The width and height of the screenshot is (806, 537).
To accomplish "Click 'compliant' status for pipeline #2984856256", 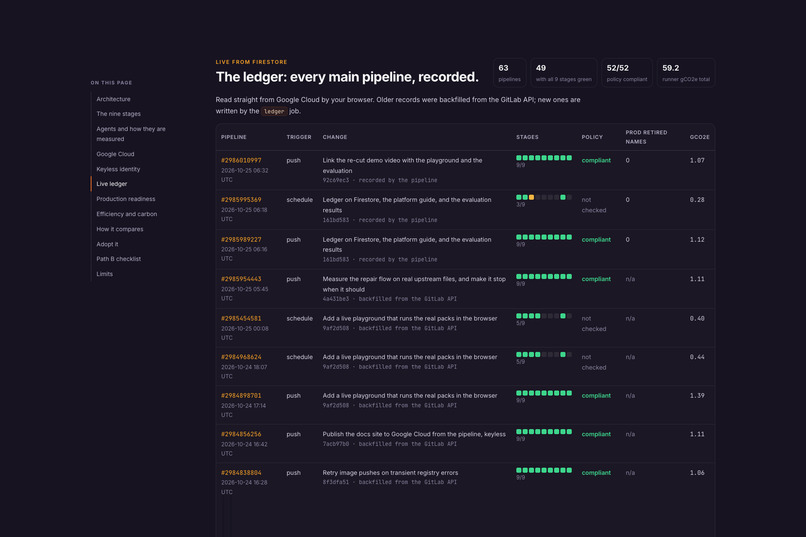I will tap(596, 434).
